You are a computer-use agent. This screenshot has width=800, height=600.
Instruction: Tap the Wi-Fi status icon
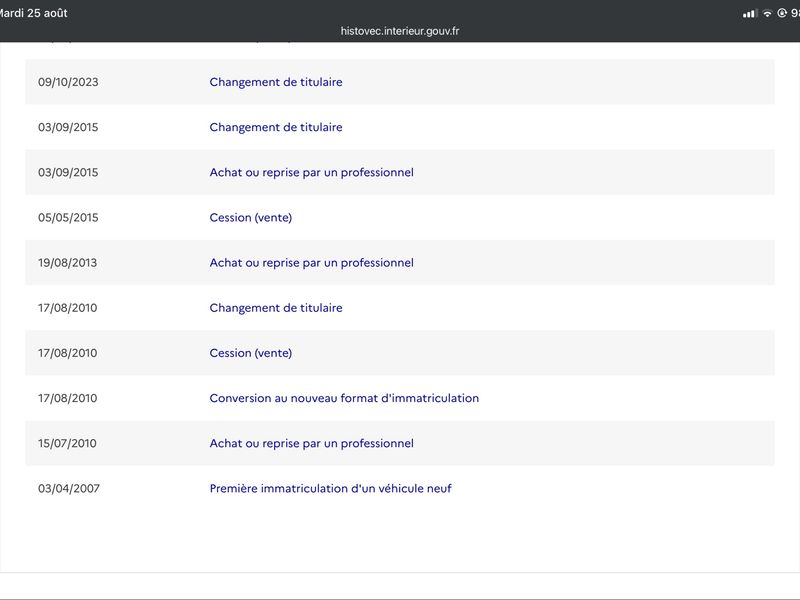coord(767,13)
